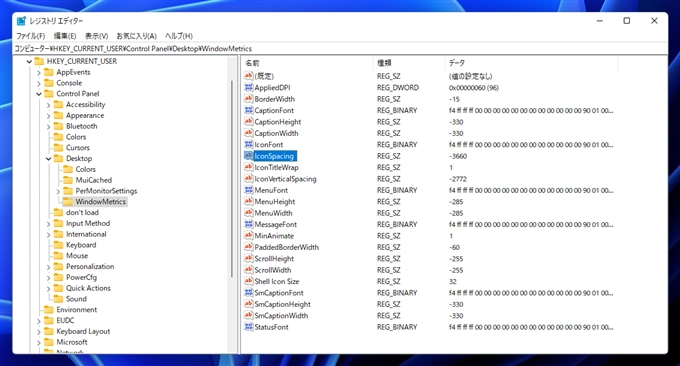Click the -2772 data value
This screenshot has height=366, width=680.
[x=458, y=179]
